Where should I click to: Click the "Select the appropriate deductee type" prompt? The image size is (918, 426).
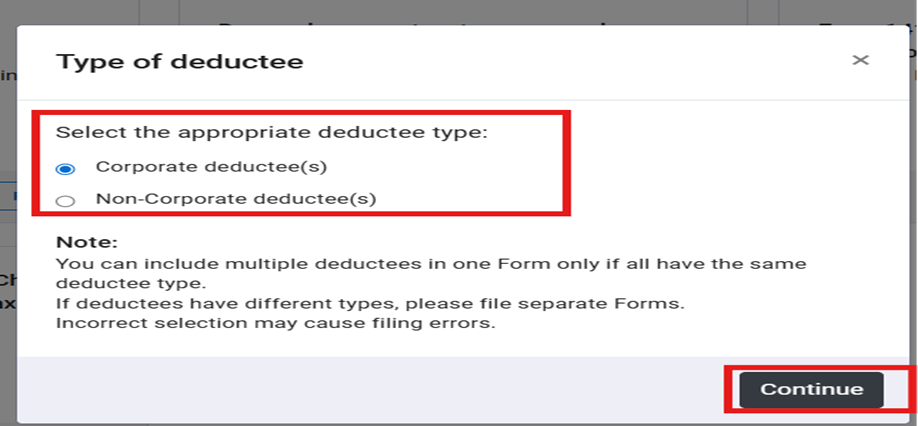pyautogui.click(x=271, y=132)
